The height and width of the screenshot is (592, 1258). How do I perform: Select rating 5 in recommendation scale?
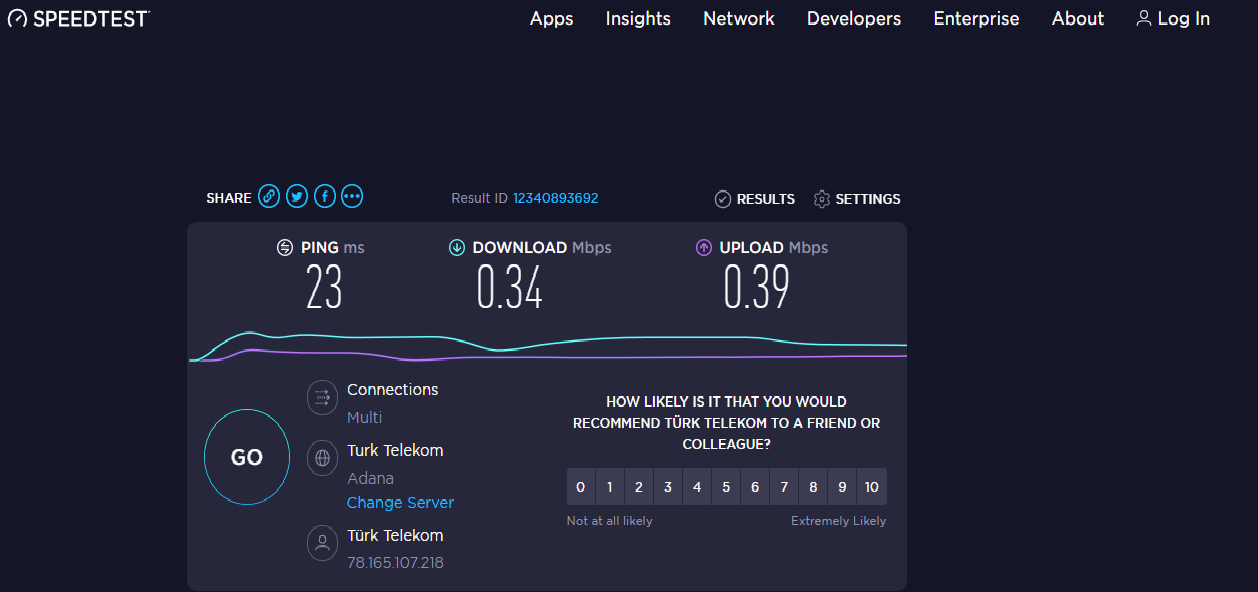tap(726, 487)
